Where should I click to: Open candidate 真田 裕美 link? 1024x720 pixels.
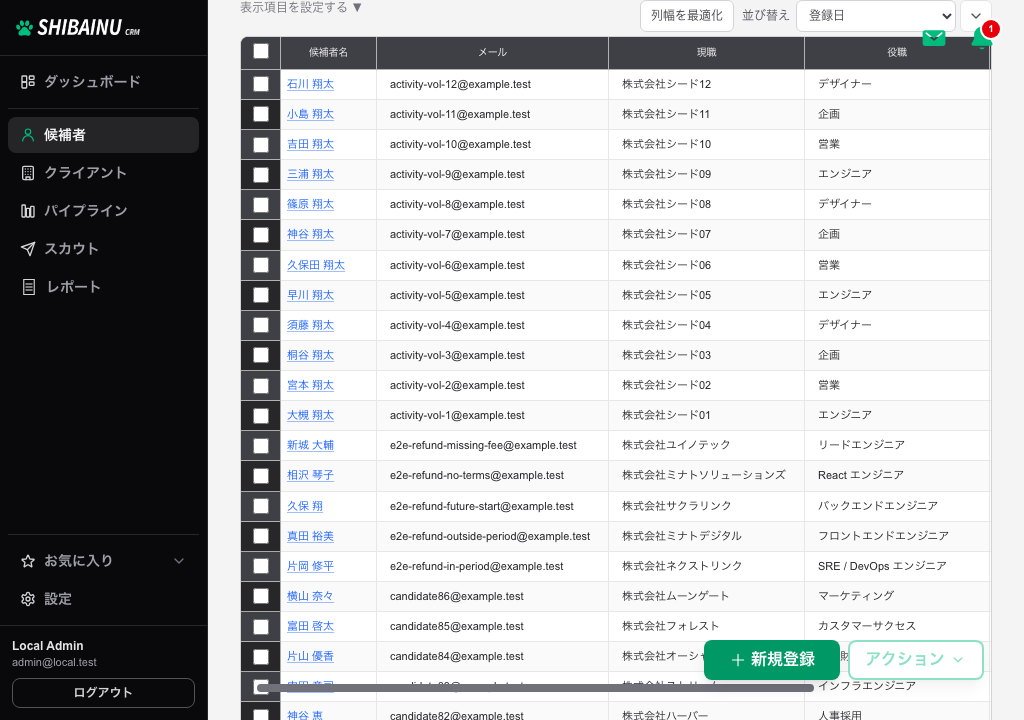(310, 536)
